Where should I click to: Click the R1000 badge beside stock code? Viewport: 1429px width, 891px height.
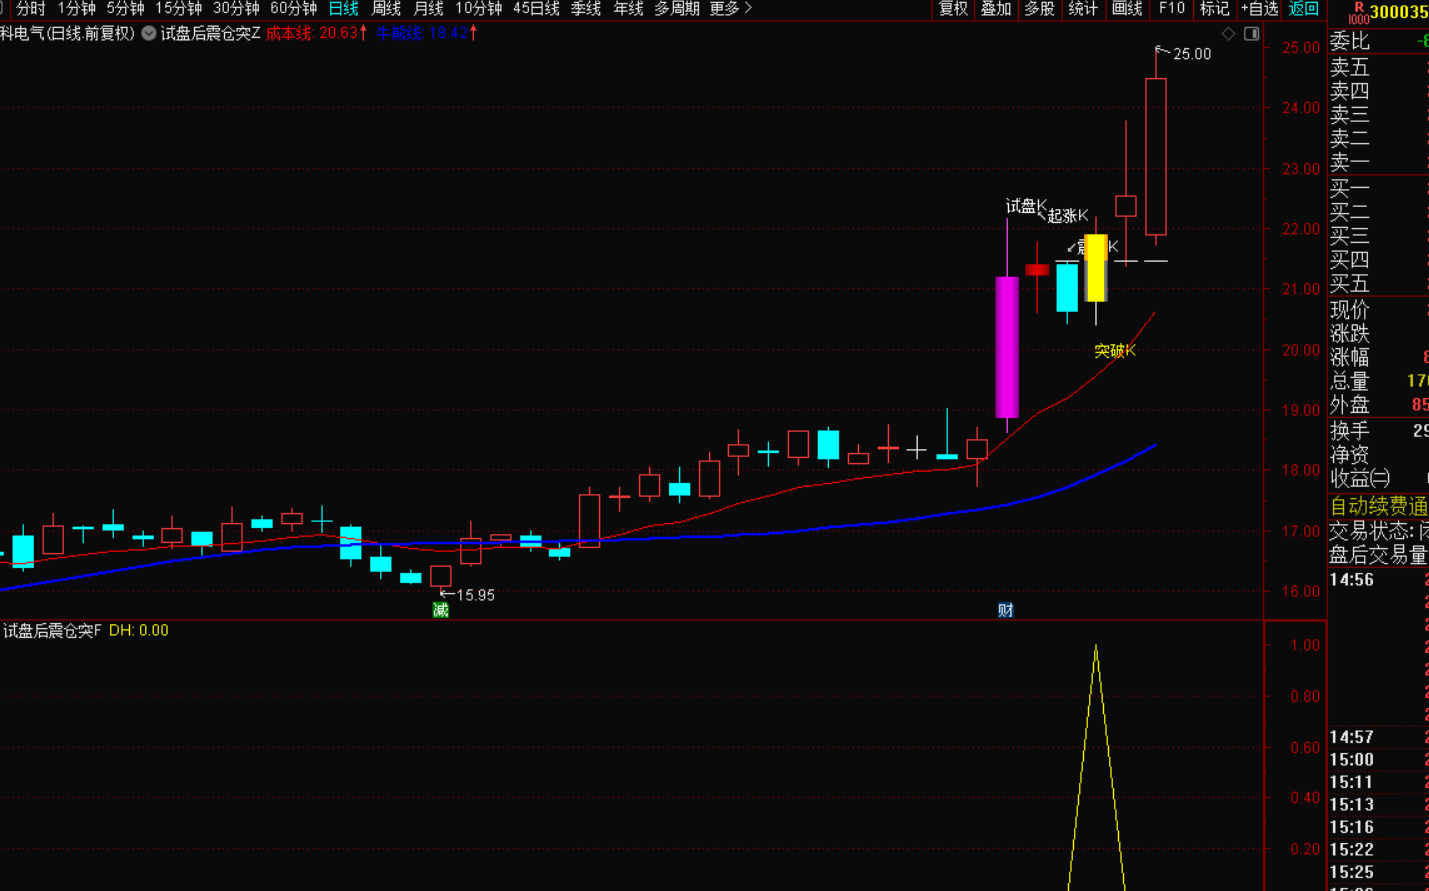coord(1357,12)
